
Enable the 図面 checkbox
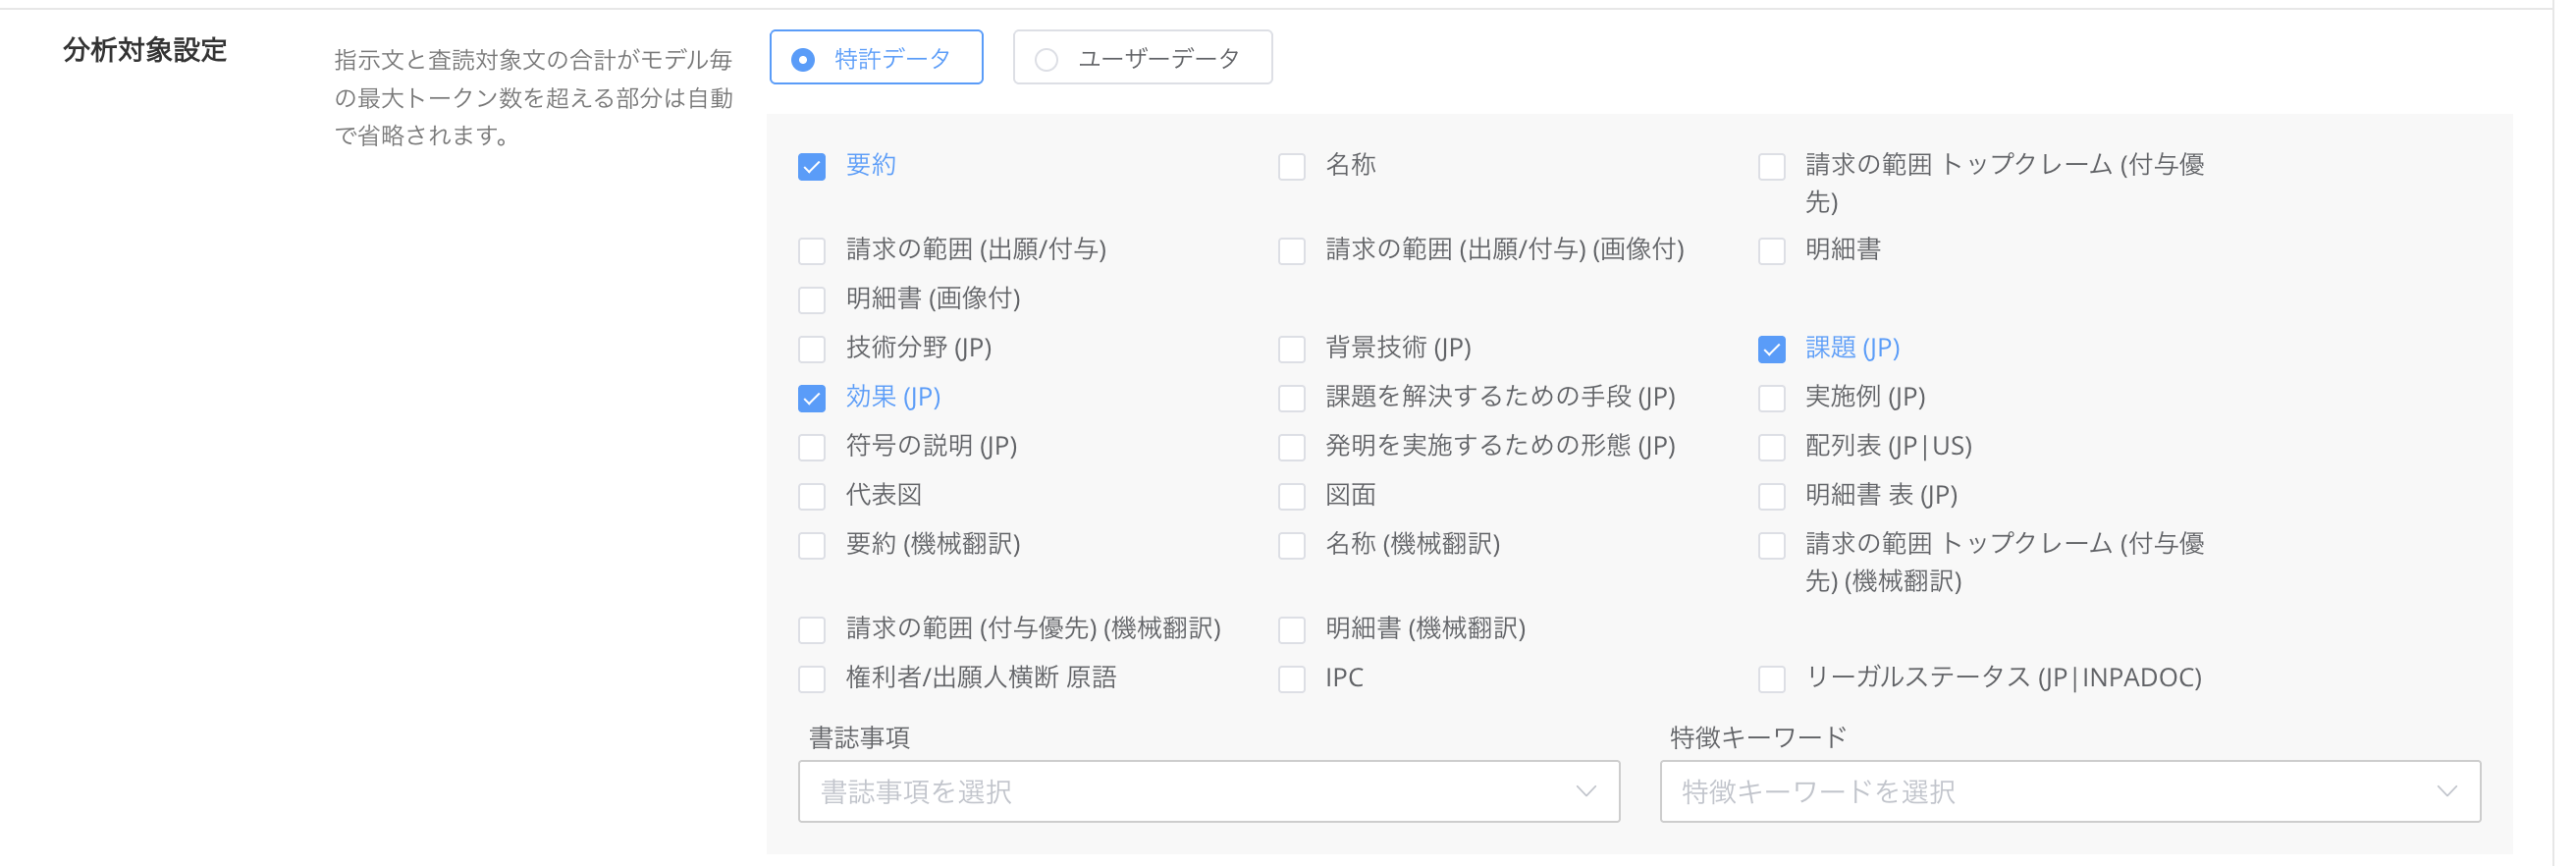1291,496
